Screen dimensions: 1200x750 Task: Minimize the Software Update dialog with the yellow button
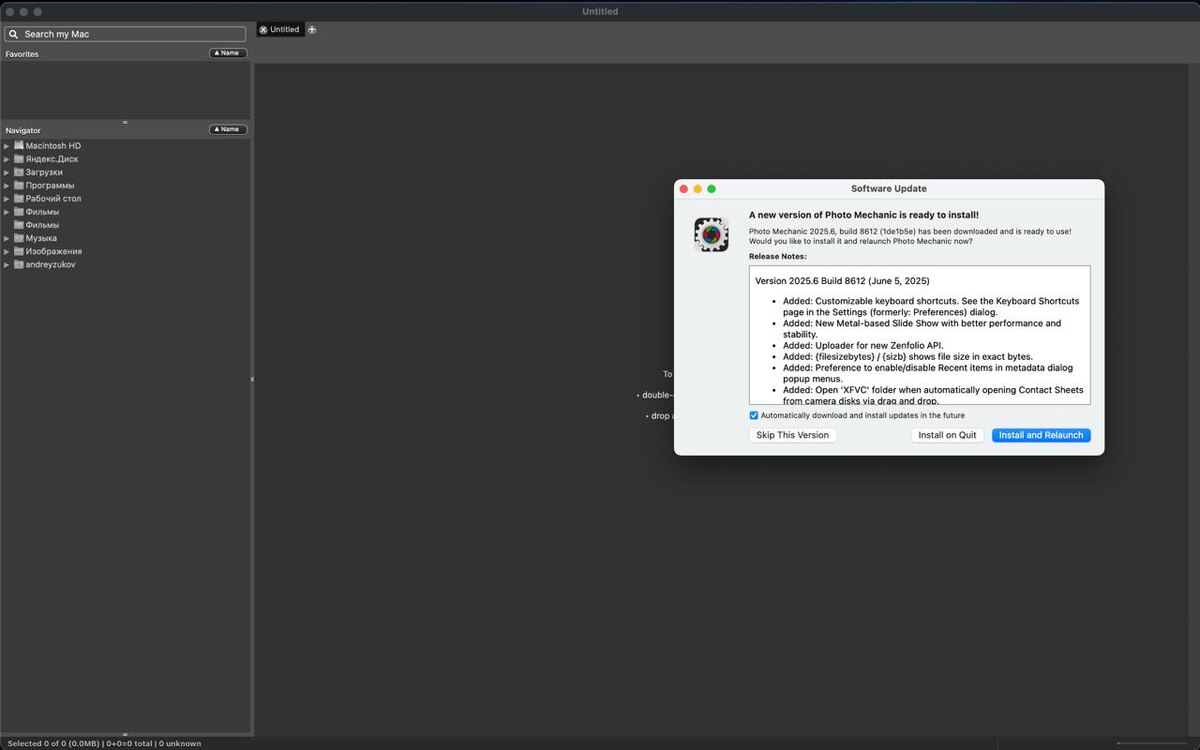pos(698,189)
